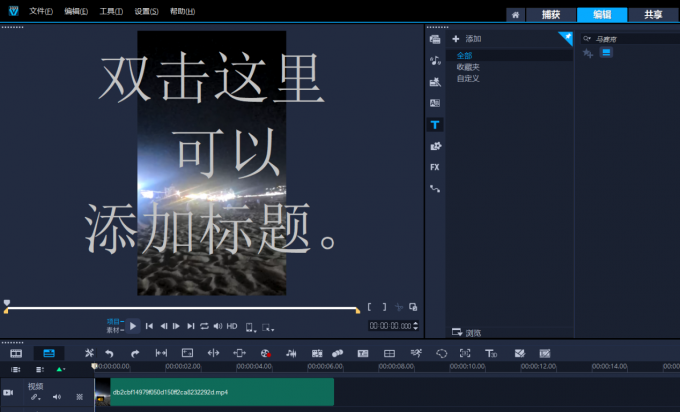Click the 添加 add folder button

pyautogui.click(x=467, y=39)
